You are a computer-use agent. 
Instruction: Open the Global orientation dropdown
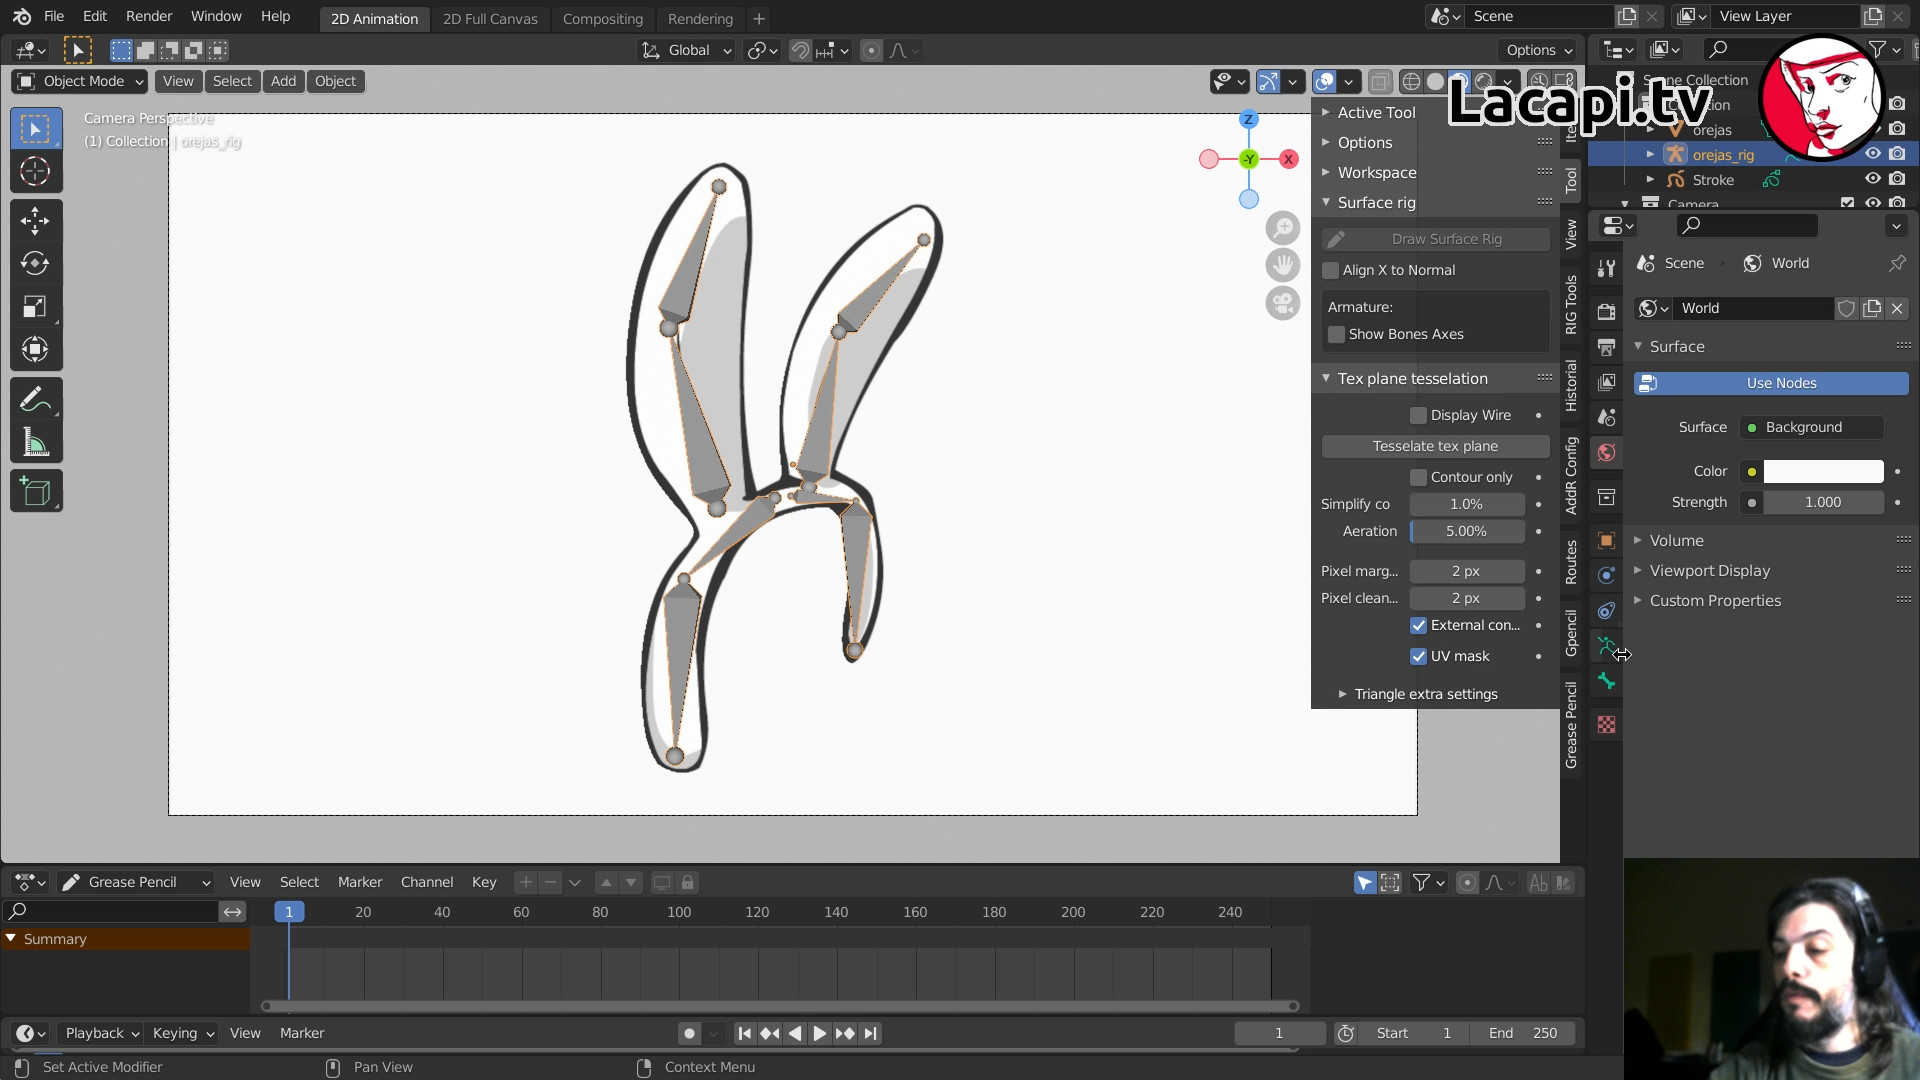click(686, 50)
